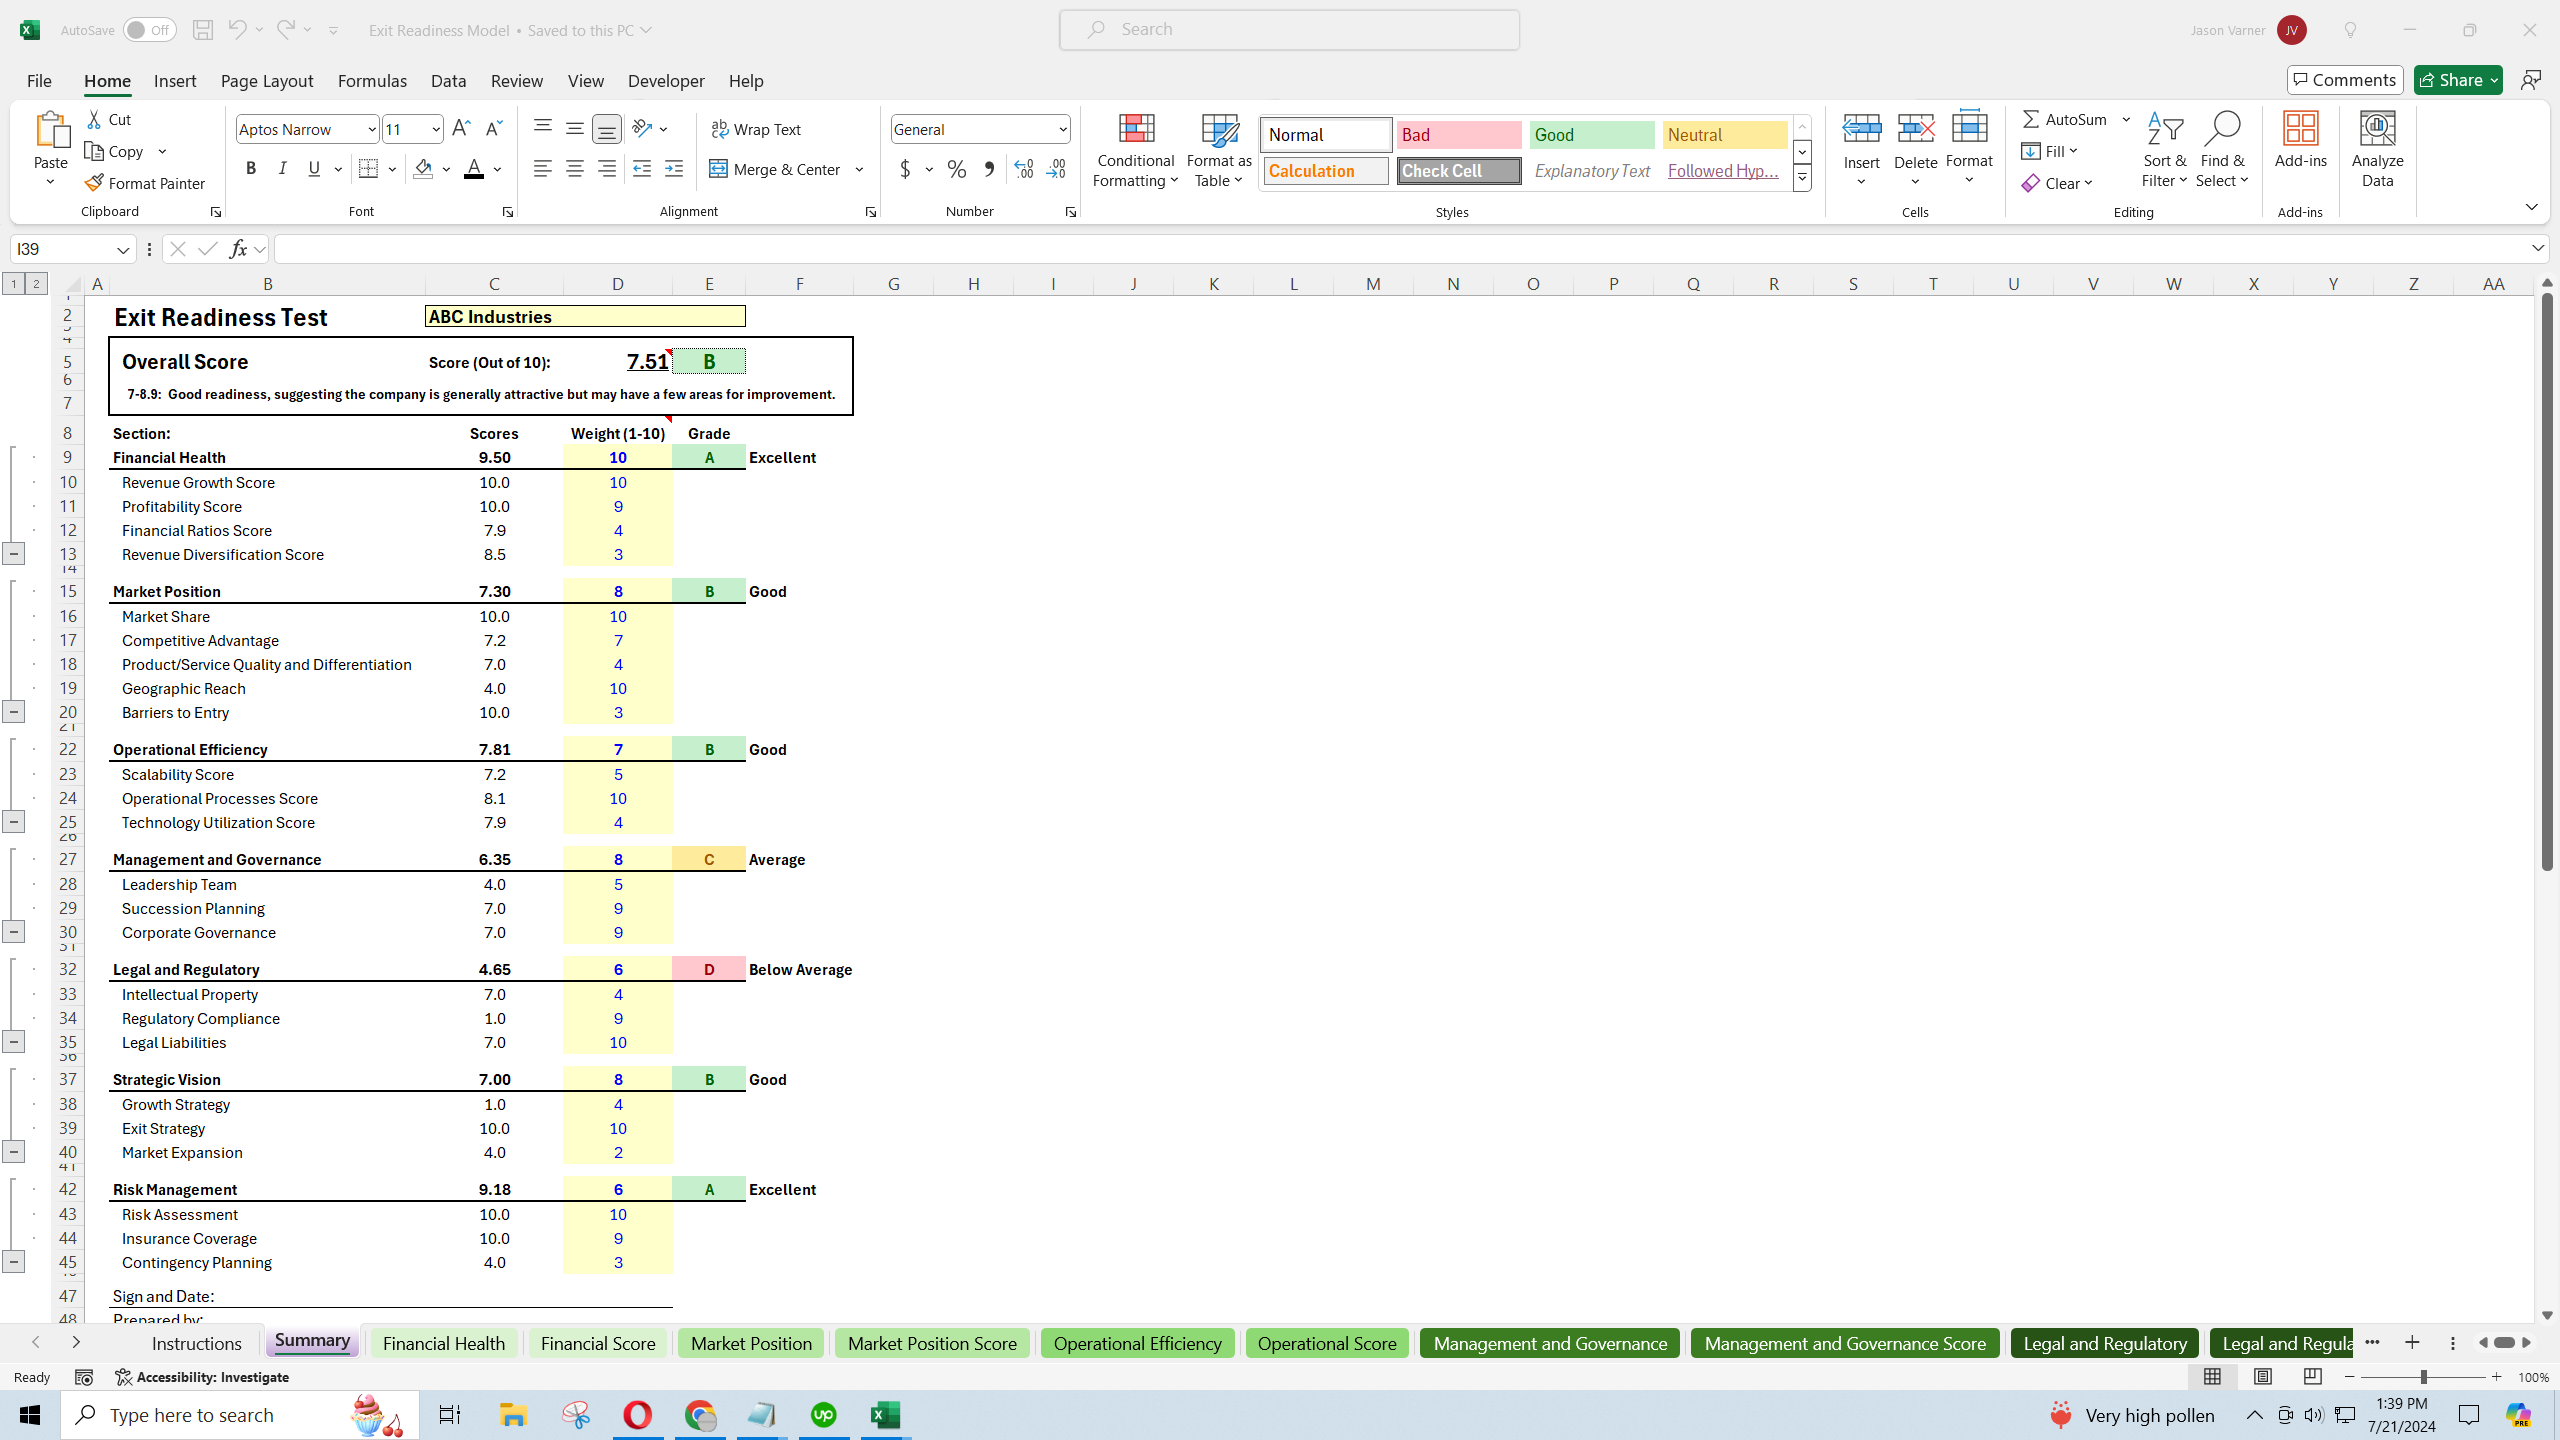Click the Comments button
Screen dimensions: 2560x1440
click(x=2344, y=80)
